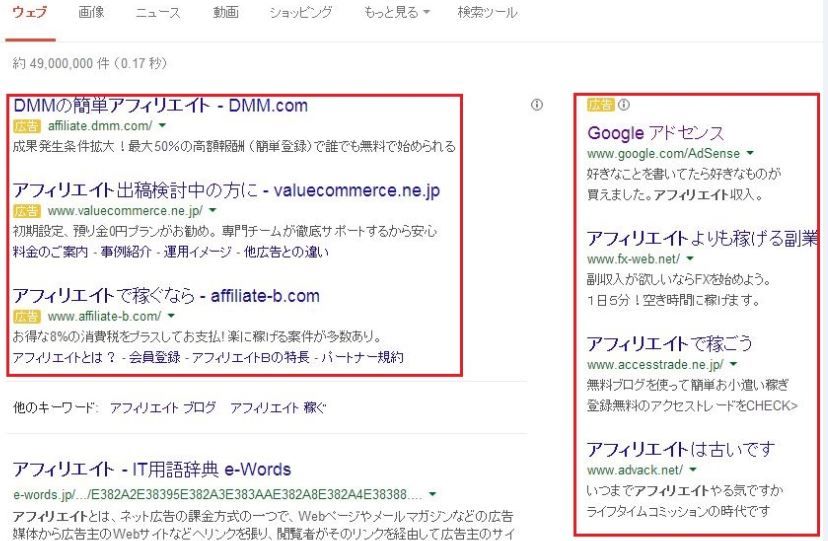Viewport: 828px width, 541px height.
Task: Click the 事例紹介 sitelink
Action: [x=126, y=252]
